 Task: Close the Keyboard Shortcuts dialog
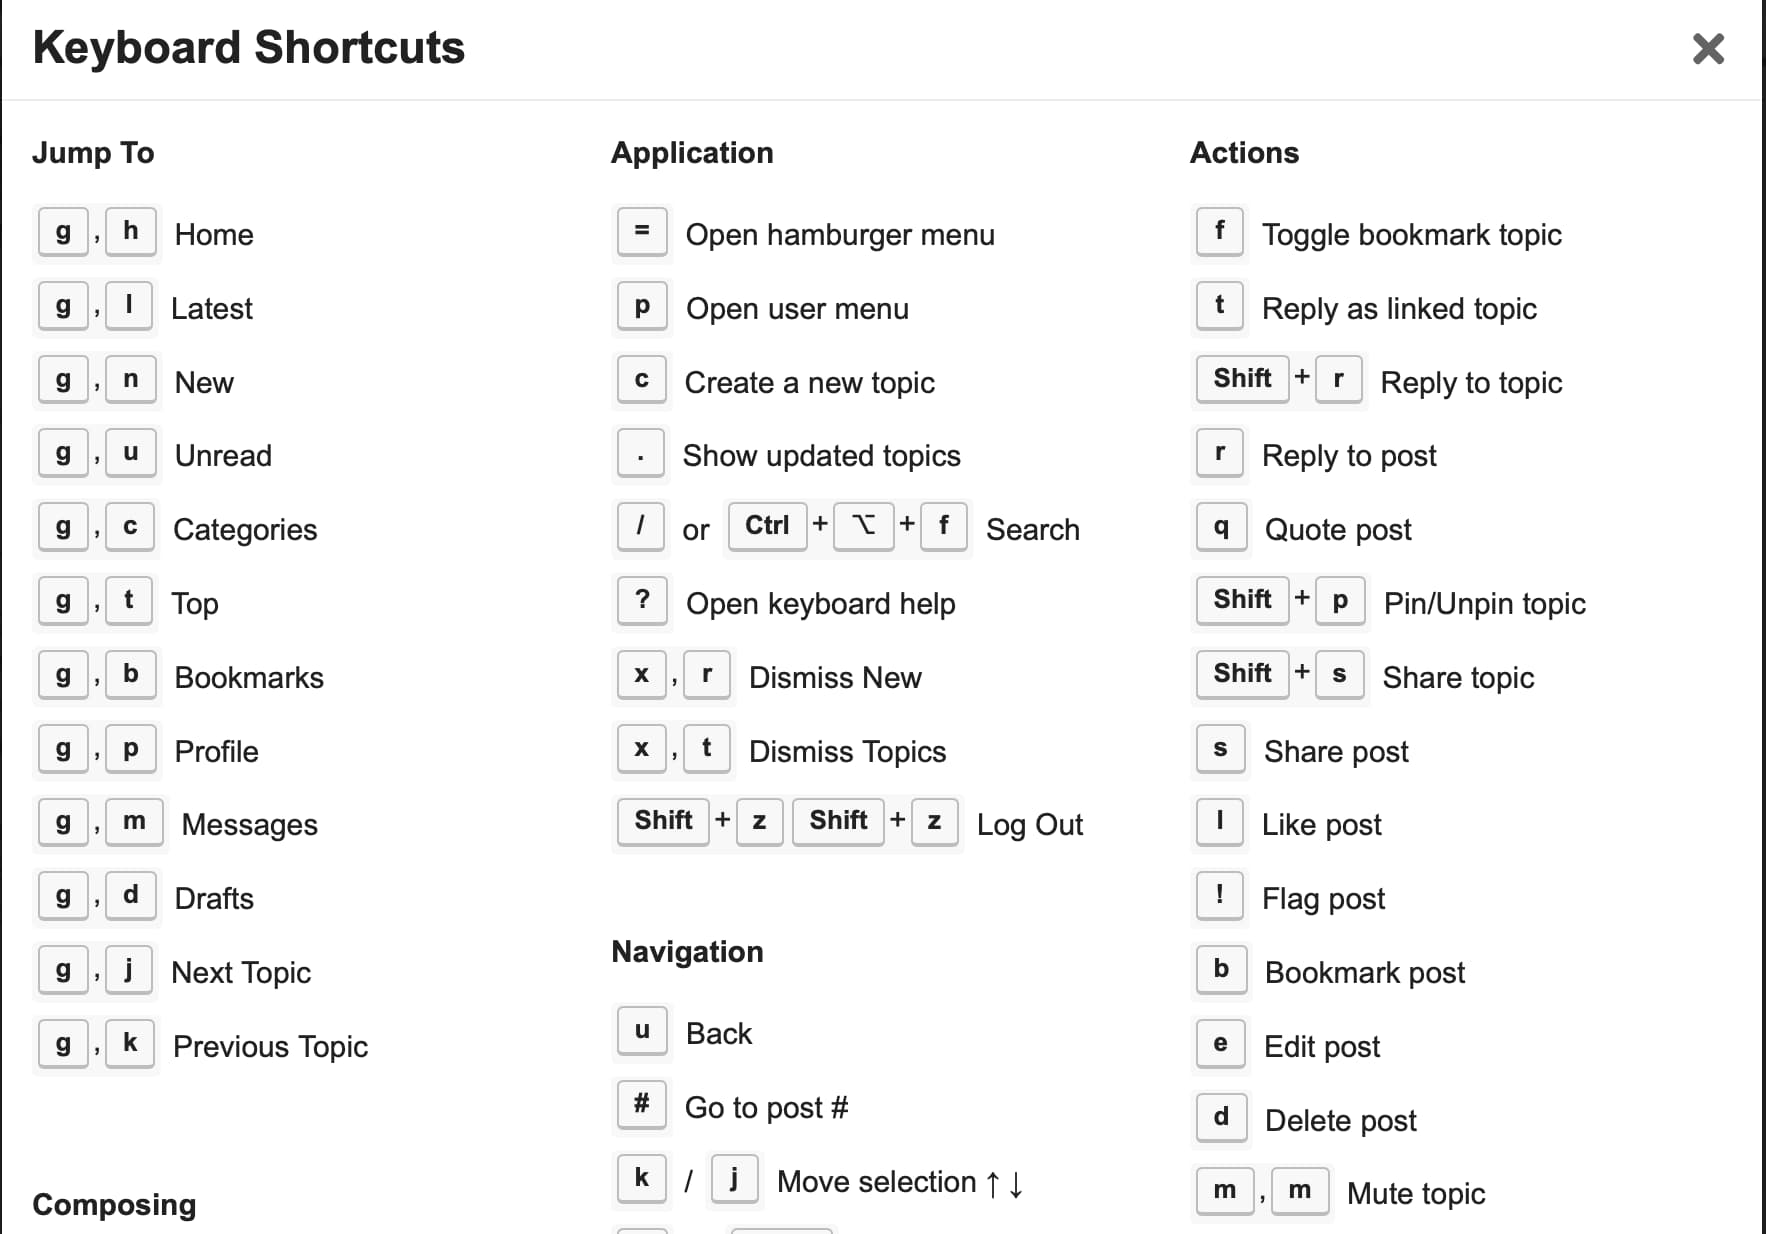coord(1708,48)
